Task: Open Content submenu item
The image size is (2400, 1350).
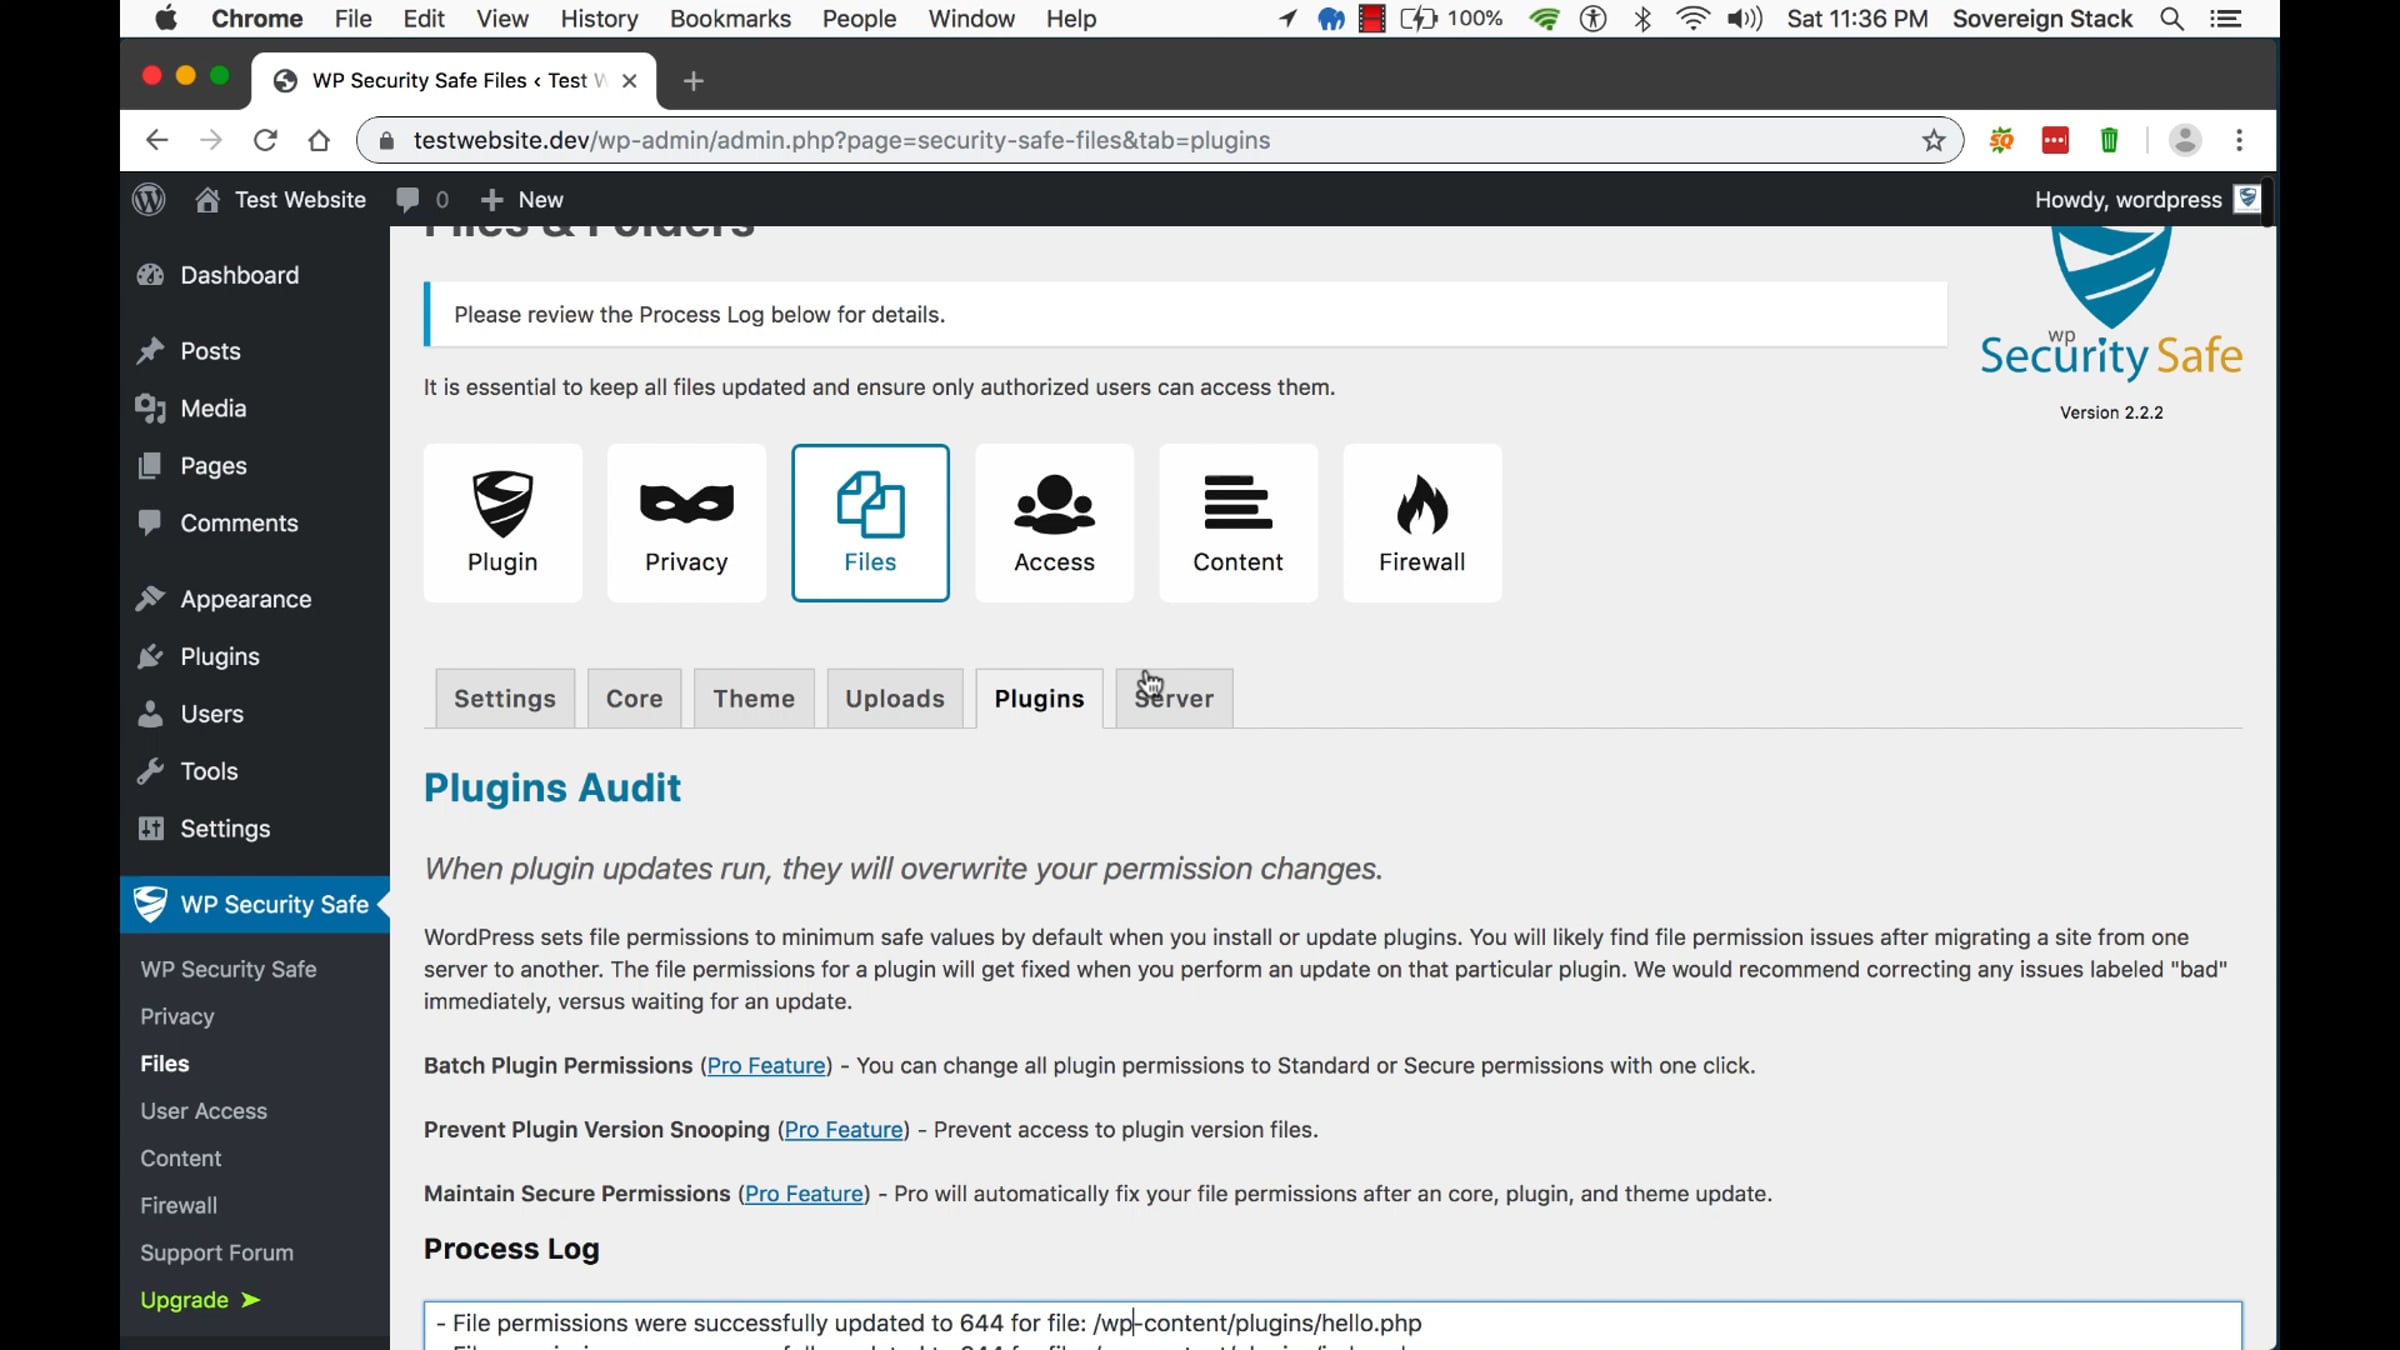Action: click(x=181, y=1158)
